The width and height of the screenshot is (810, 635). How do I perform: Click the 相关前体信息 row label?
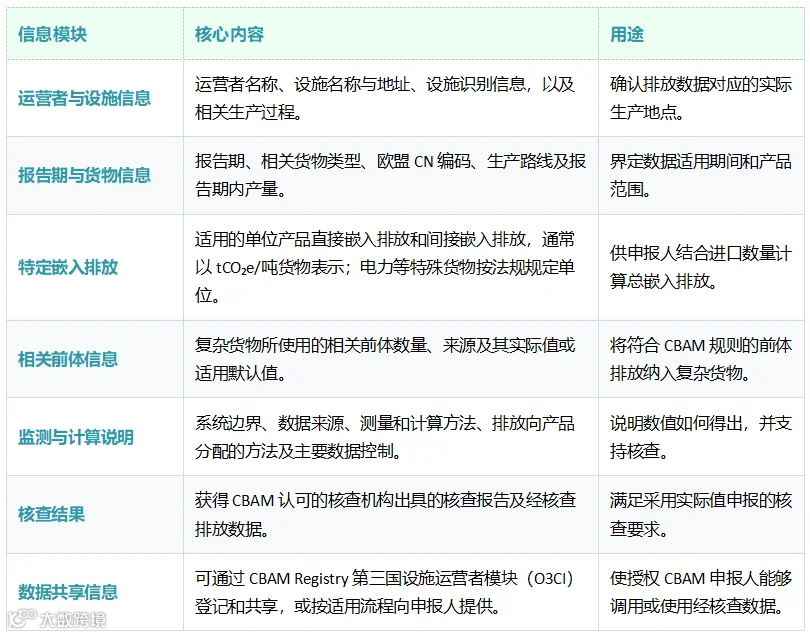[x=68, y=360]
